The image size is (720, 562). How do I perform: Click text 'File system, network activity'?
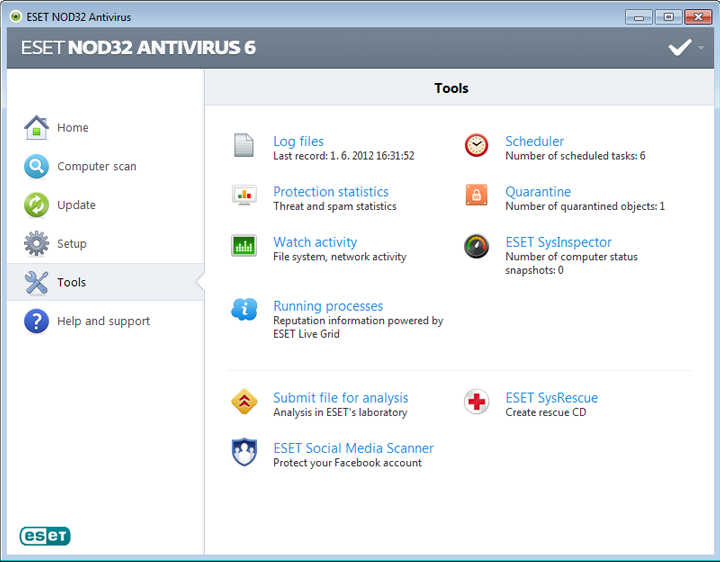tap(340, 257)
